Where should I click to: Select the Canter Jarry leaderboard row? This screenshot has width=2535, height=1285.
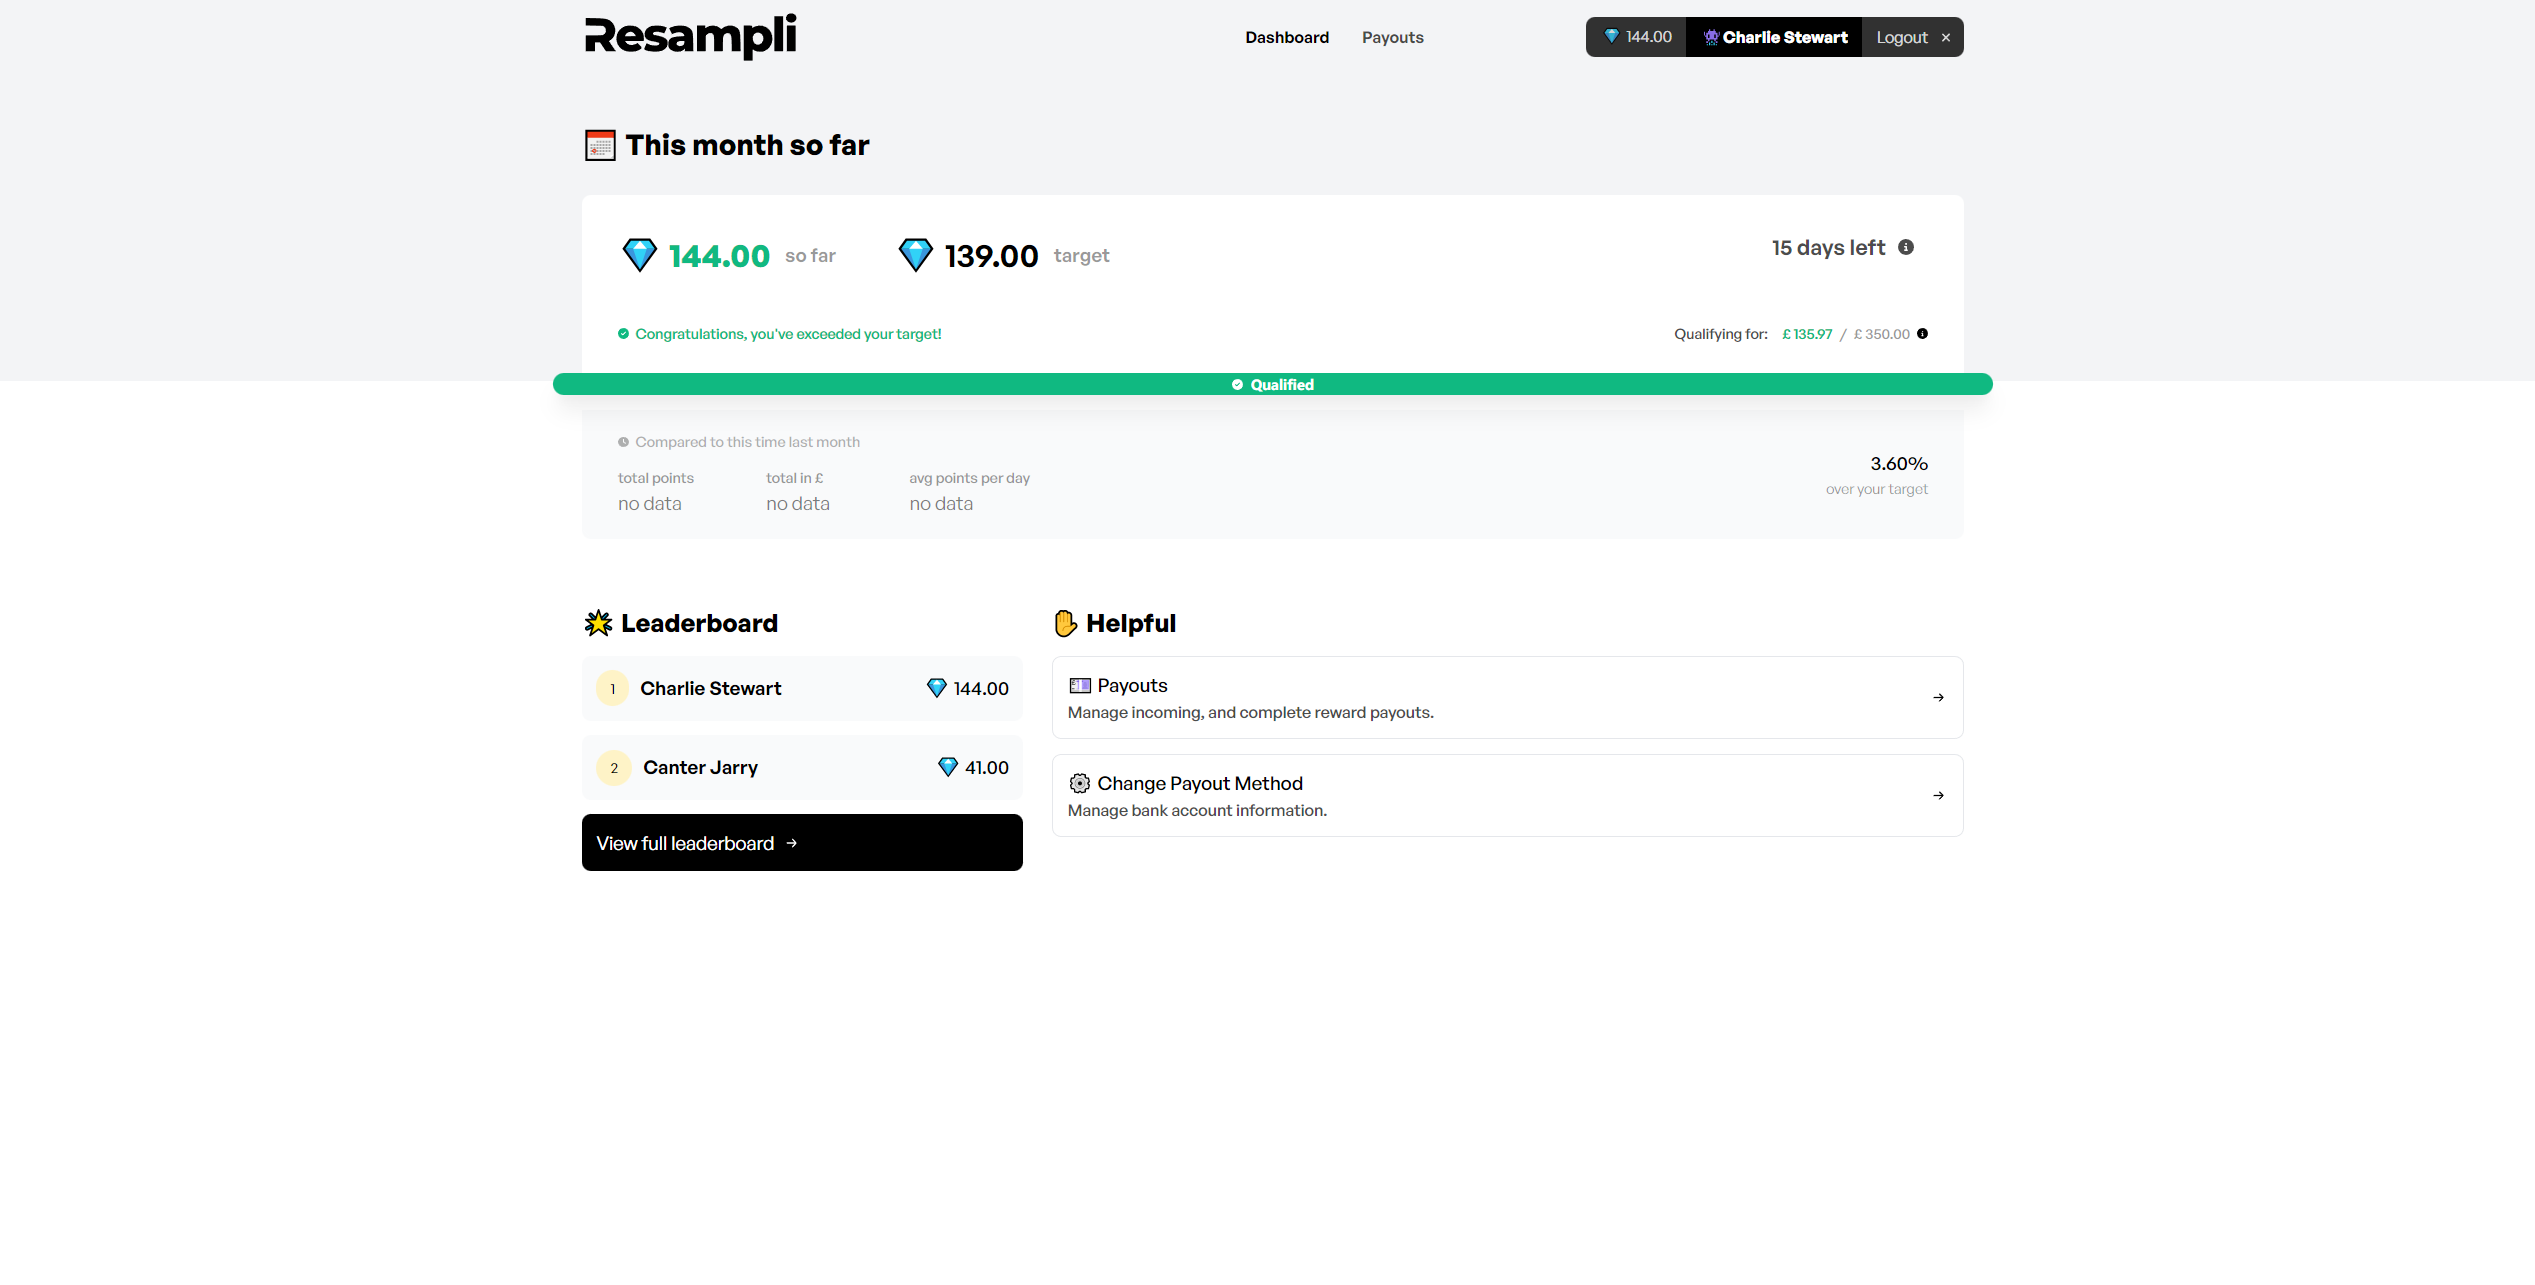(802, 767)
